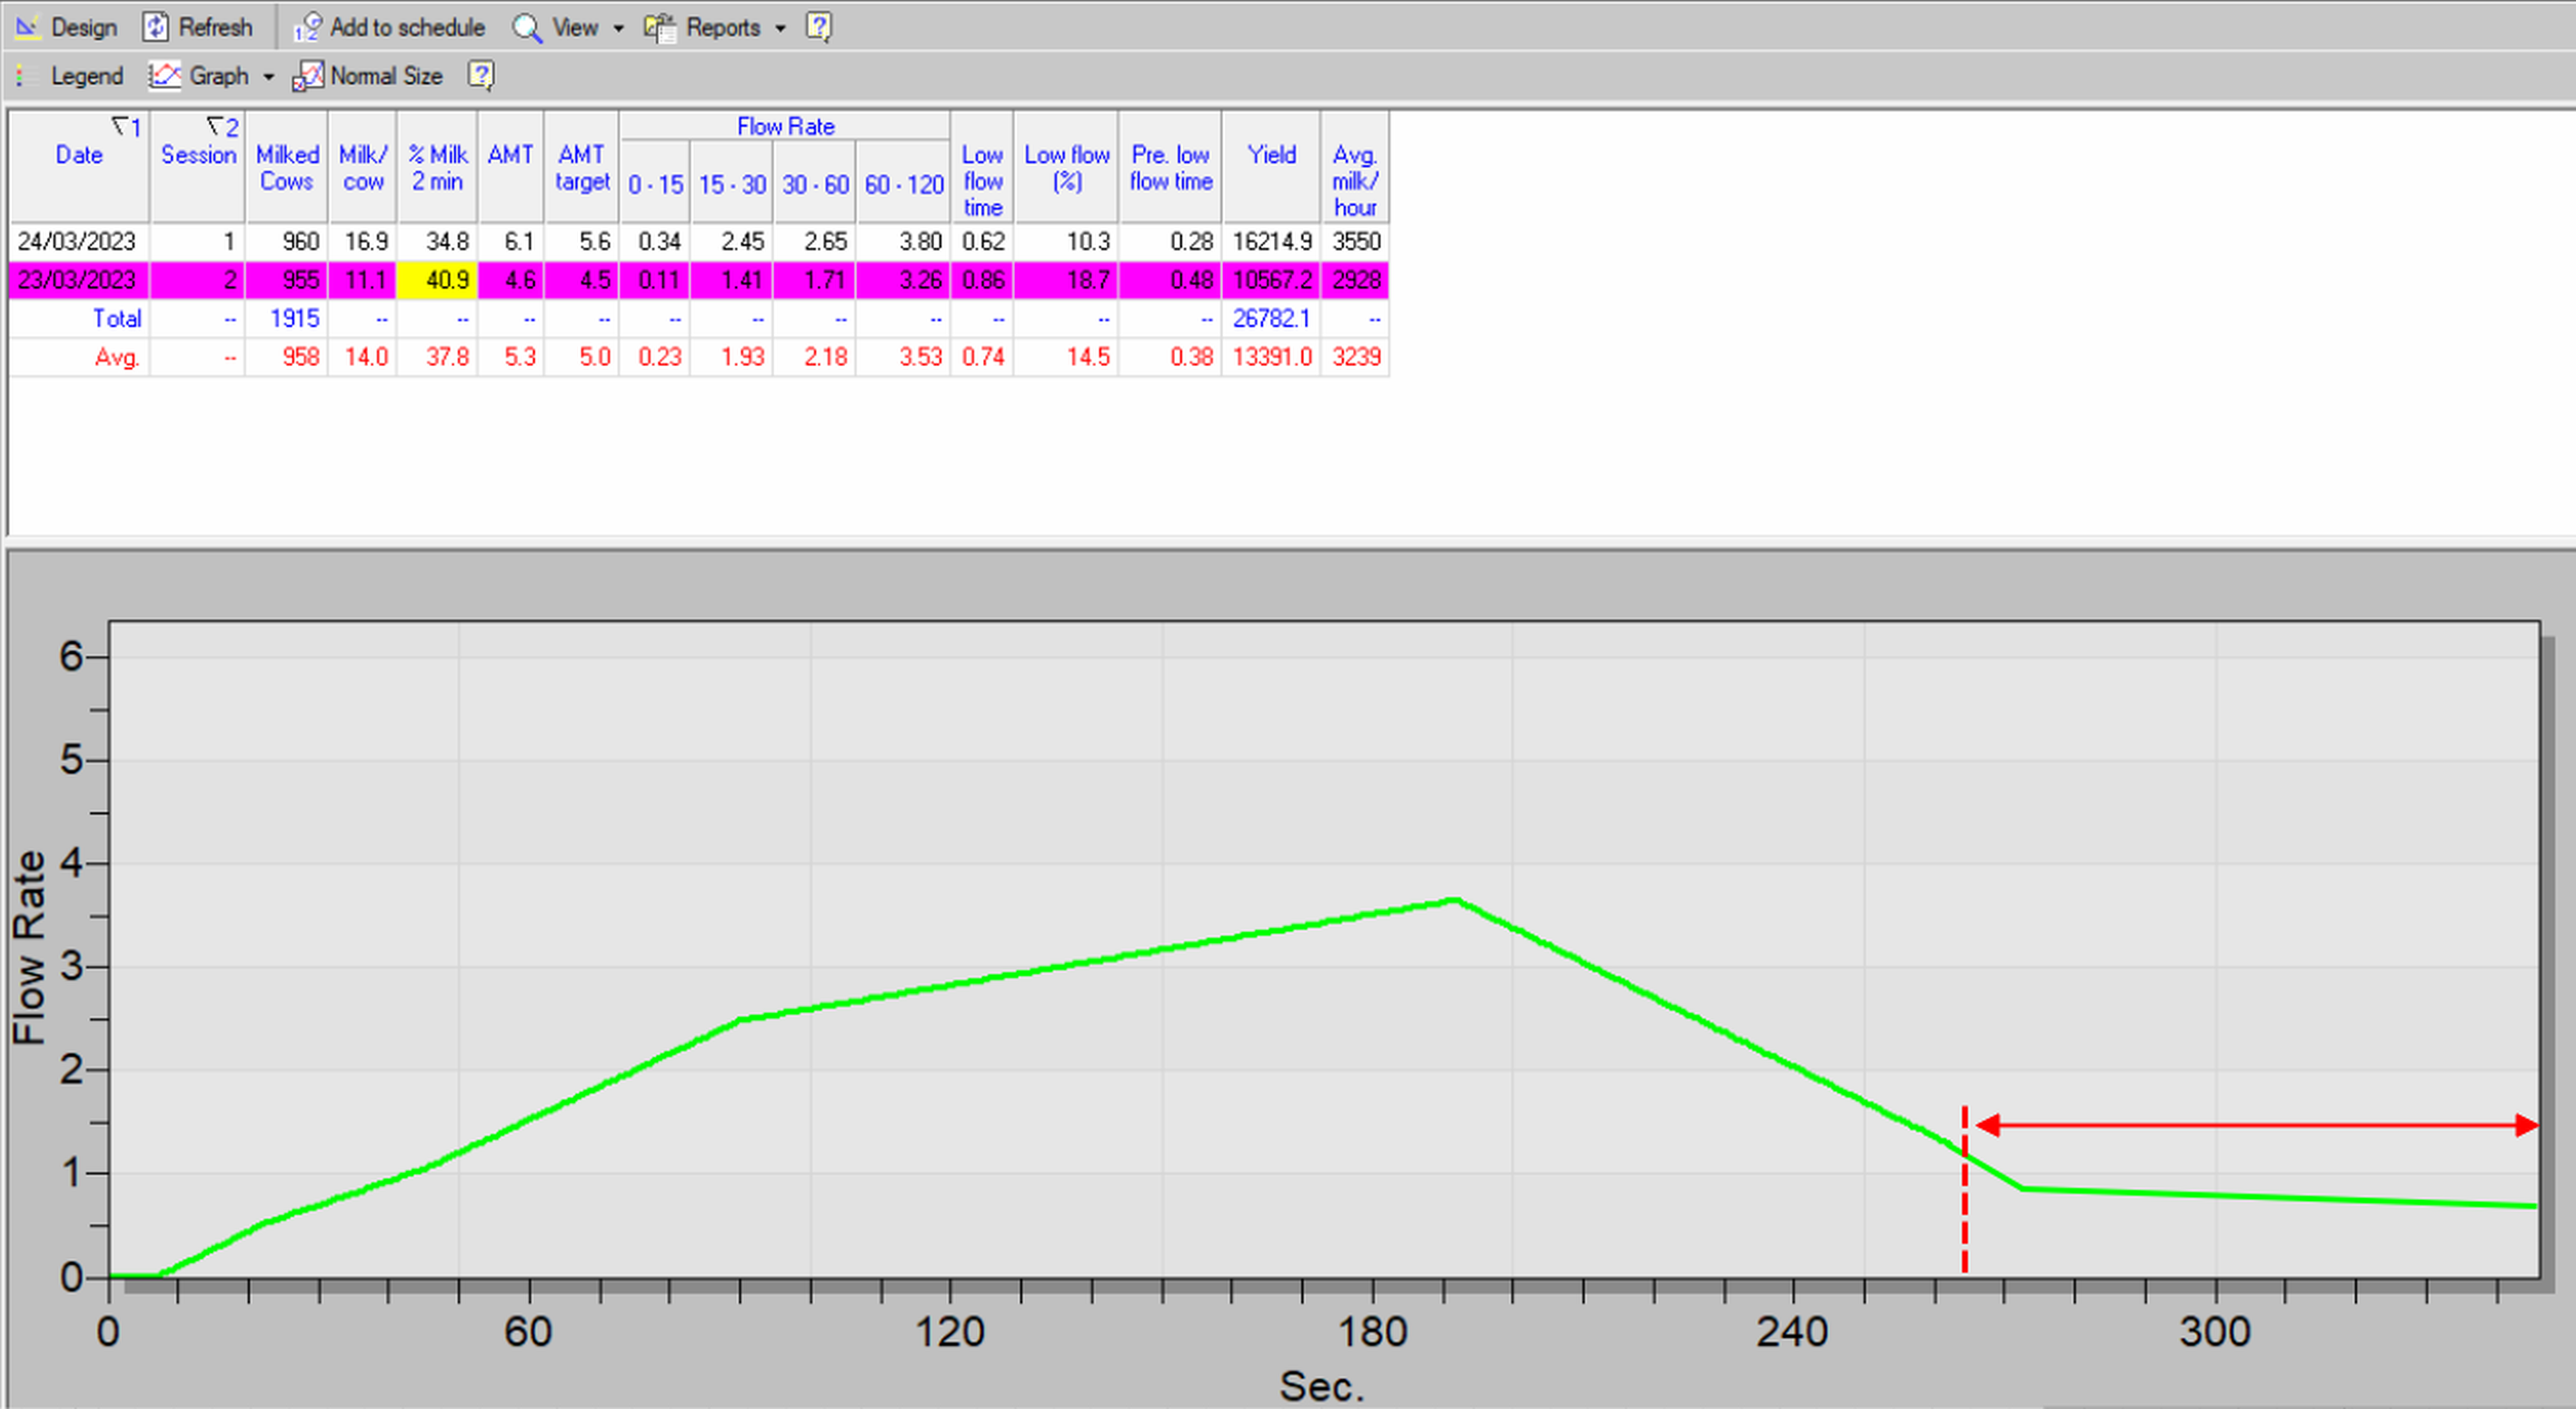2576x1409 pixels.
Task: Click the Refresh icon in toolbar
Action: [x=155, y=27]
